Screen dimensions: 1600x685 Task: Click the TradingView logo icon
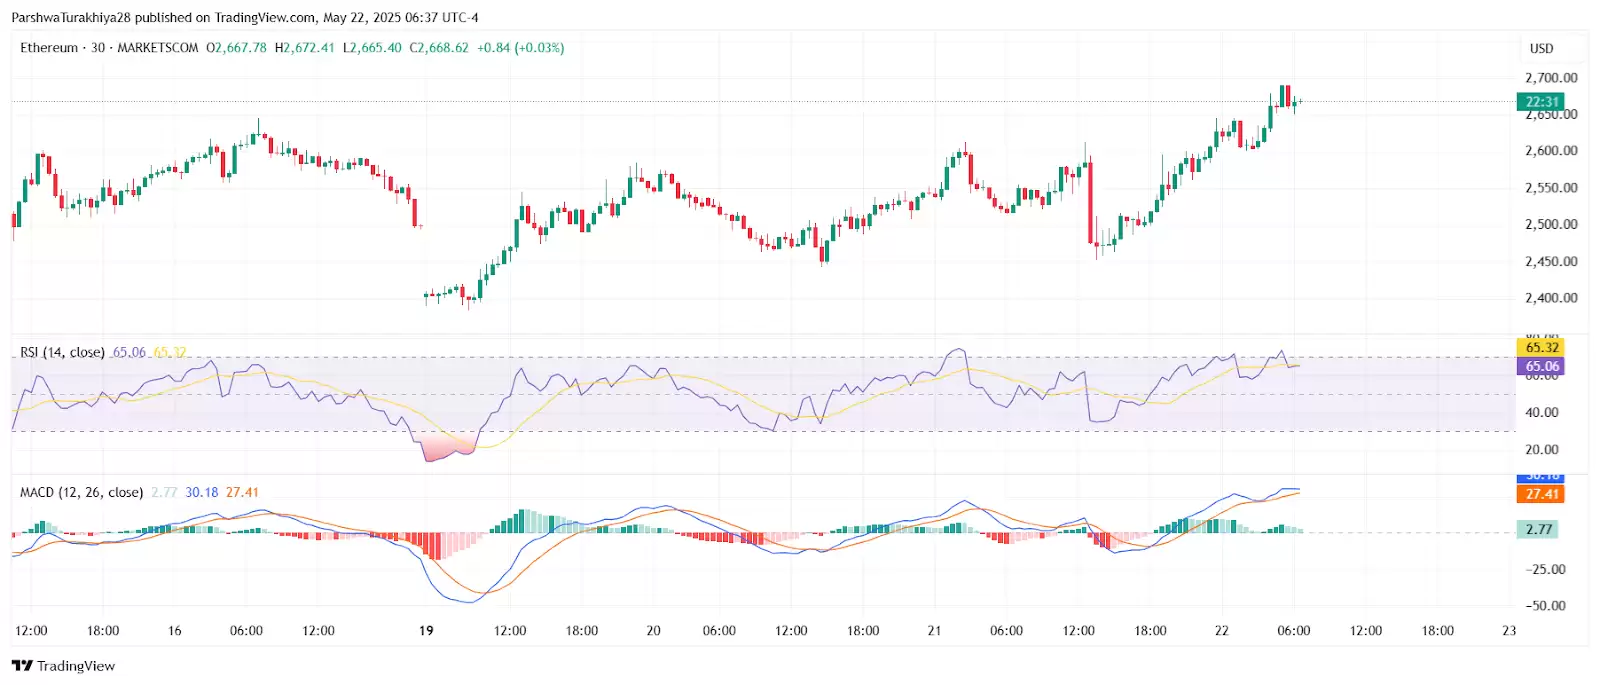pos(22,666)
